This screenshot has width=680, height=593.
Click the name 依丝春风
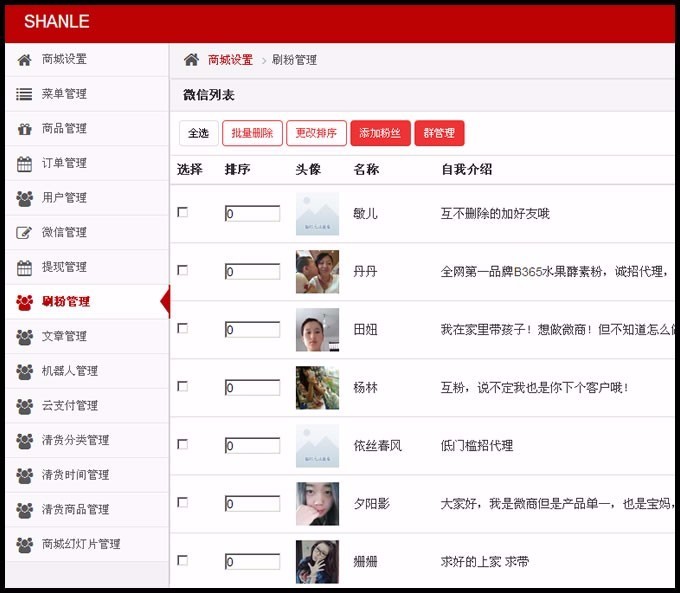(378, 446)
